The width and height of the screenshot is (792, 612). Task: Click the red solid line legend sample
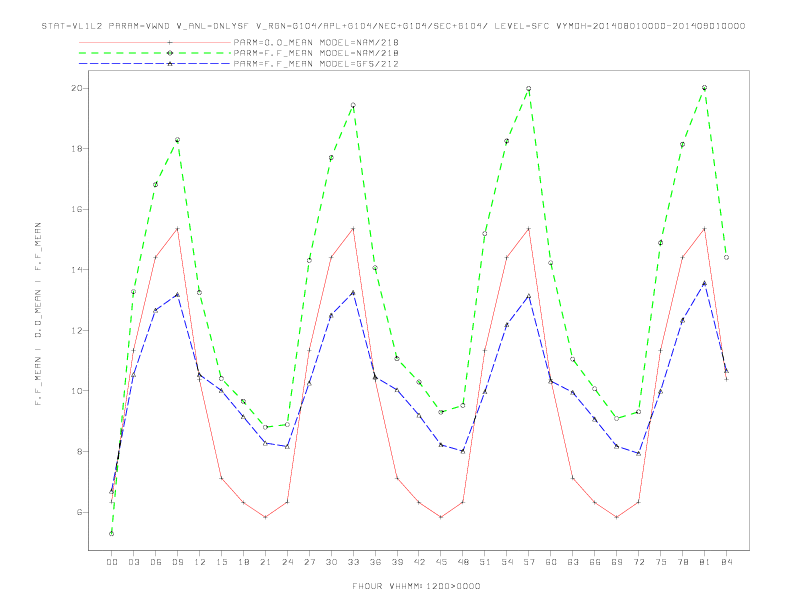[x=155, y=42]
